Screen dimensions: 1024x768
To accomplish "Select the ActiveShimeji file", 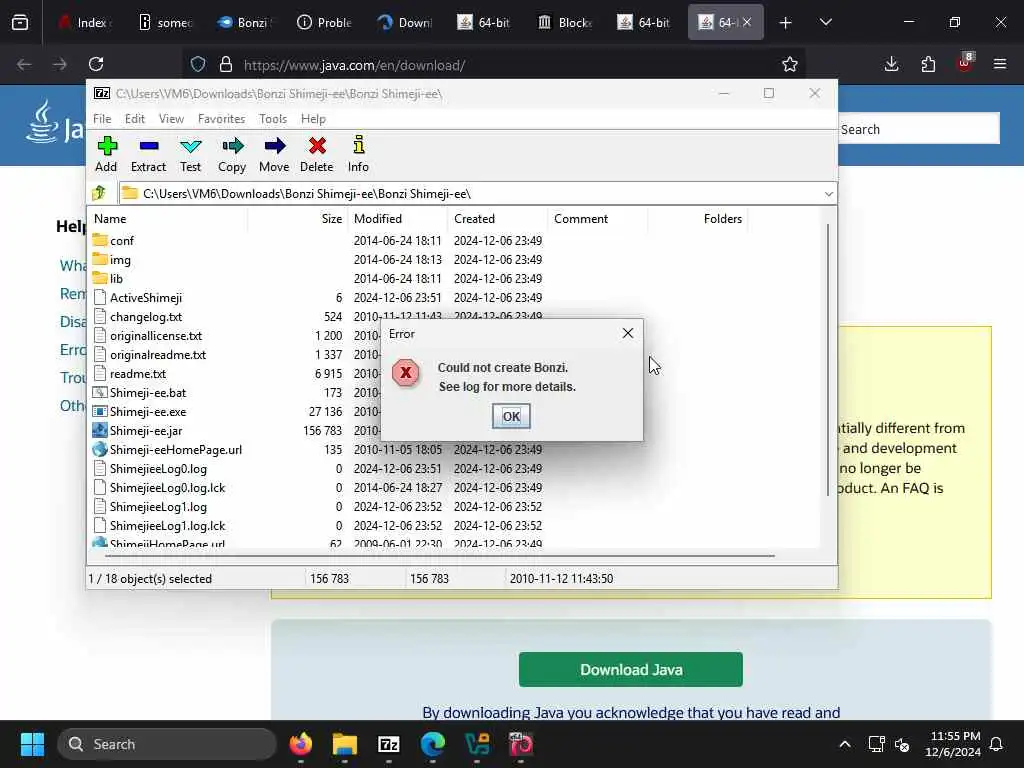I will [146, 297].
